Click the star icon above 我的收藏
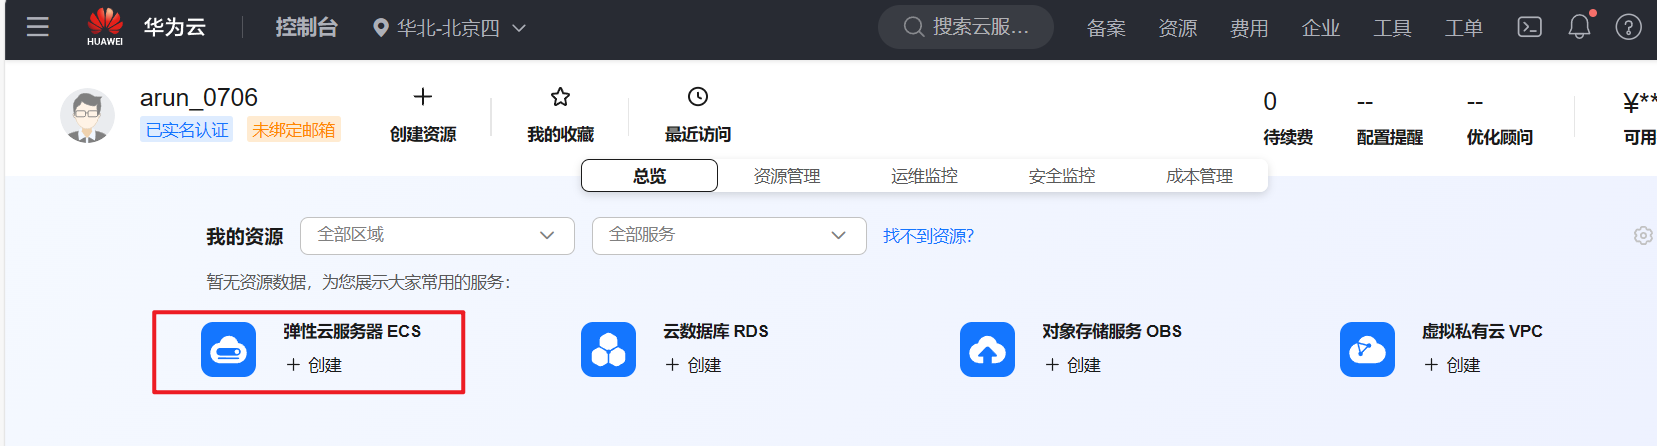 point(560,97)
